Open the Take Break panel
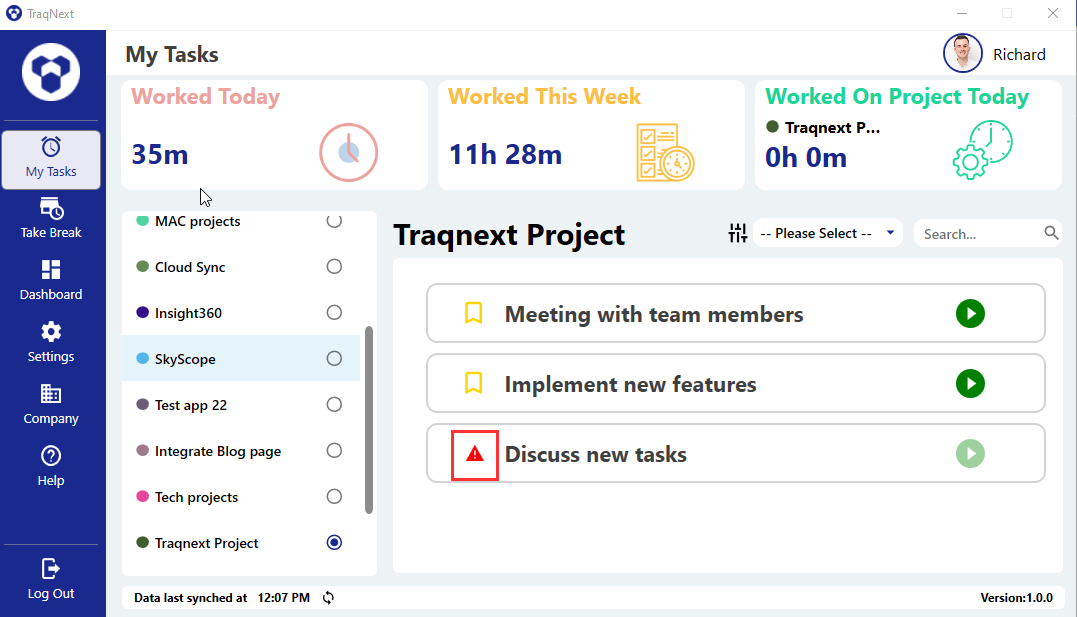Screen dimensions: 1077x617 (50, 218)
